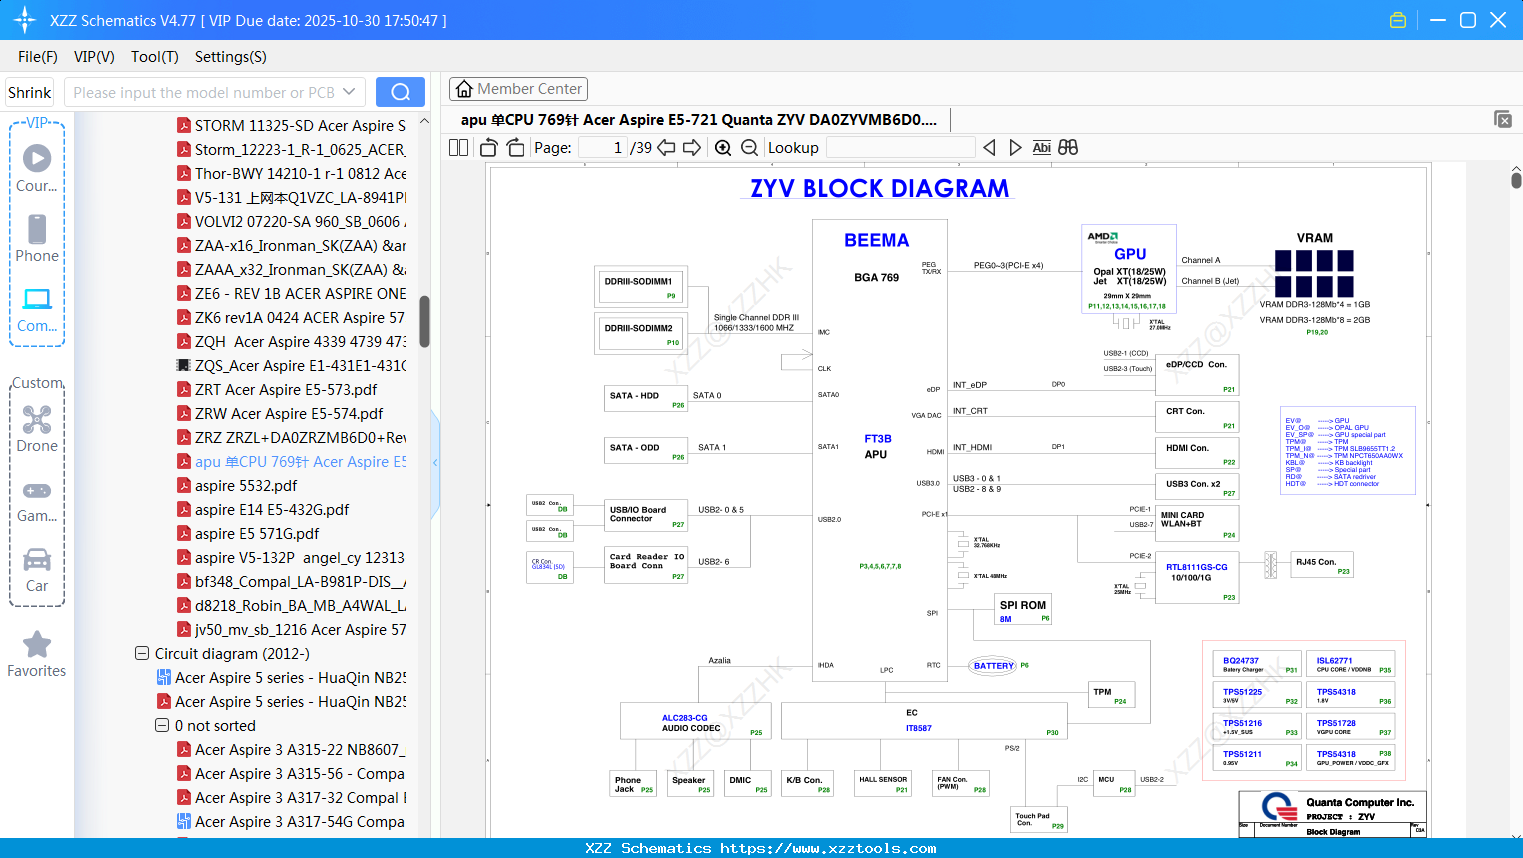Select the Car category icon
1523x858 pixels.
point(37,569)
